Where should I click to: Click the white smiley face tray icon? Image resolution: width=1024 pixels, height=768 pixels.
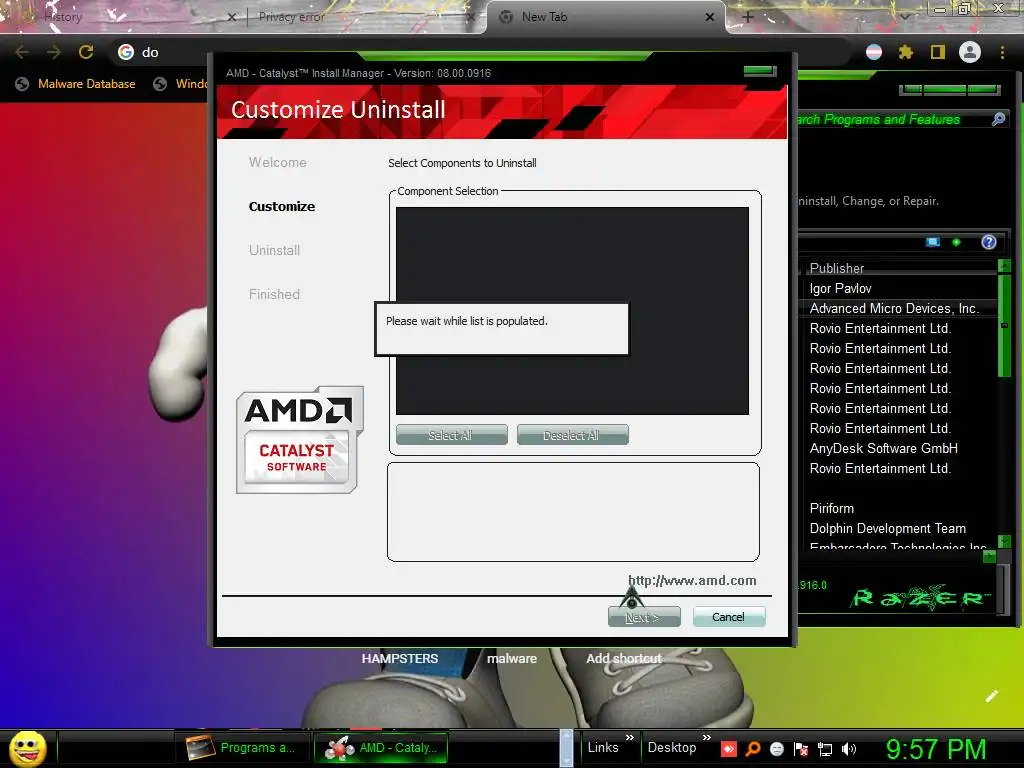[x=776, y=749]
